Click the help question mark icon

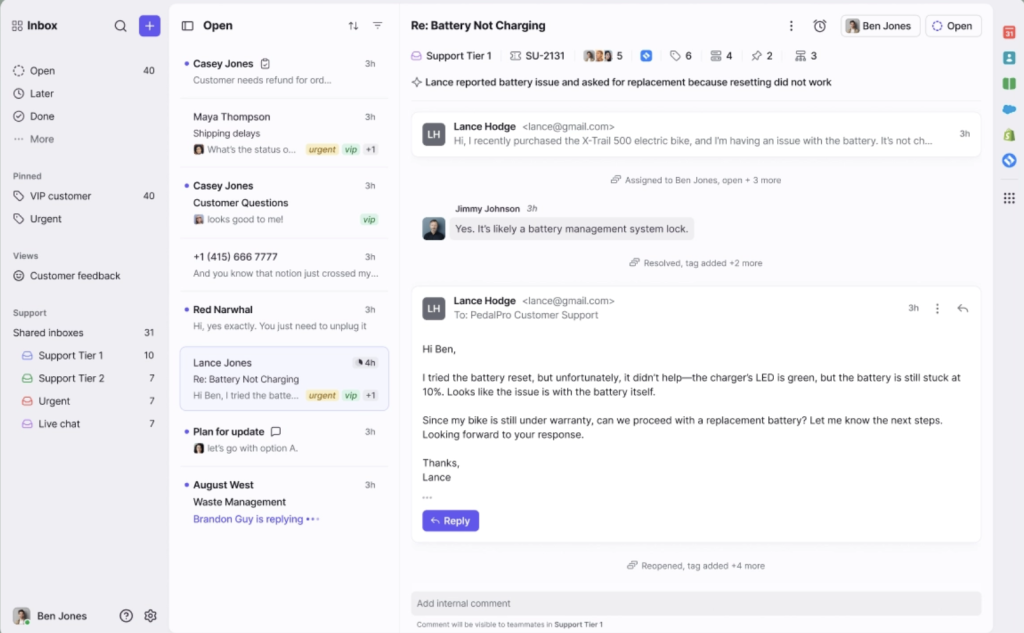tap(126, 616)
